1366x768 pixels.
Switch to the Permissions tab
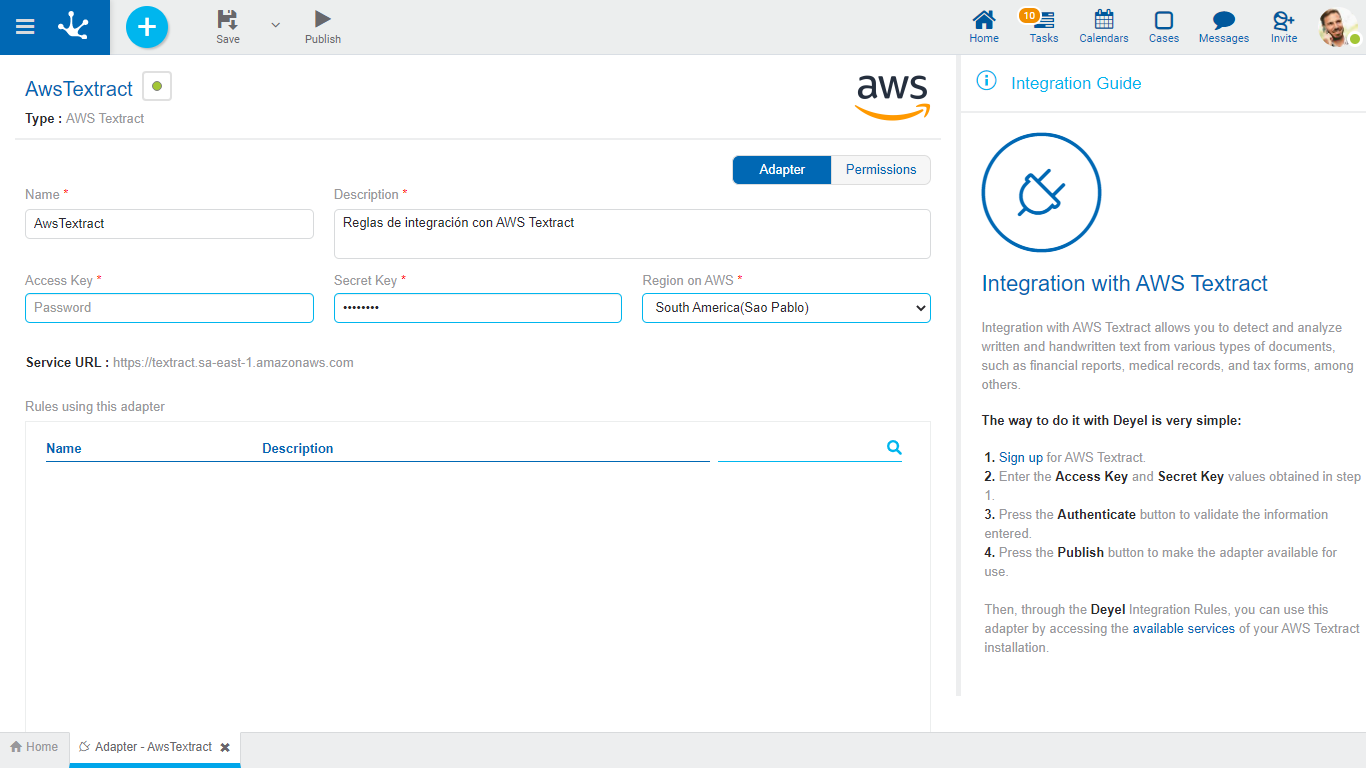click(880, 170)
